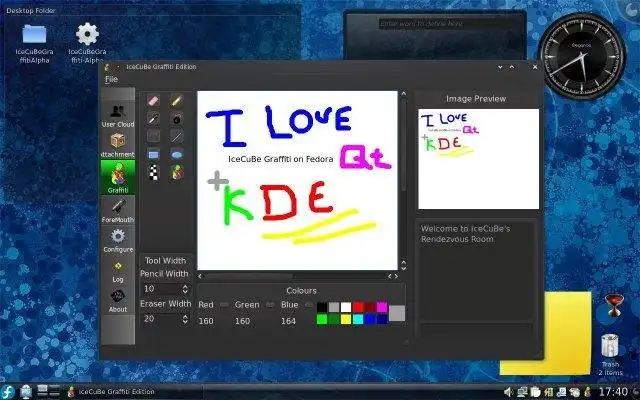The image size is (640, 400).
Task: Pick the yellow colour swatch
Action: tap(346, 319)
